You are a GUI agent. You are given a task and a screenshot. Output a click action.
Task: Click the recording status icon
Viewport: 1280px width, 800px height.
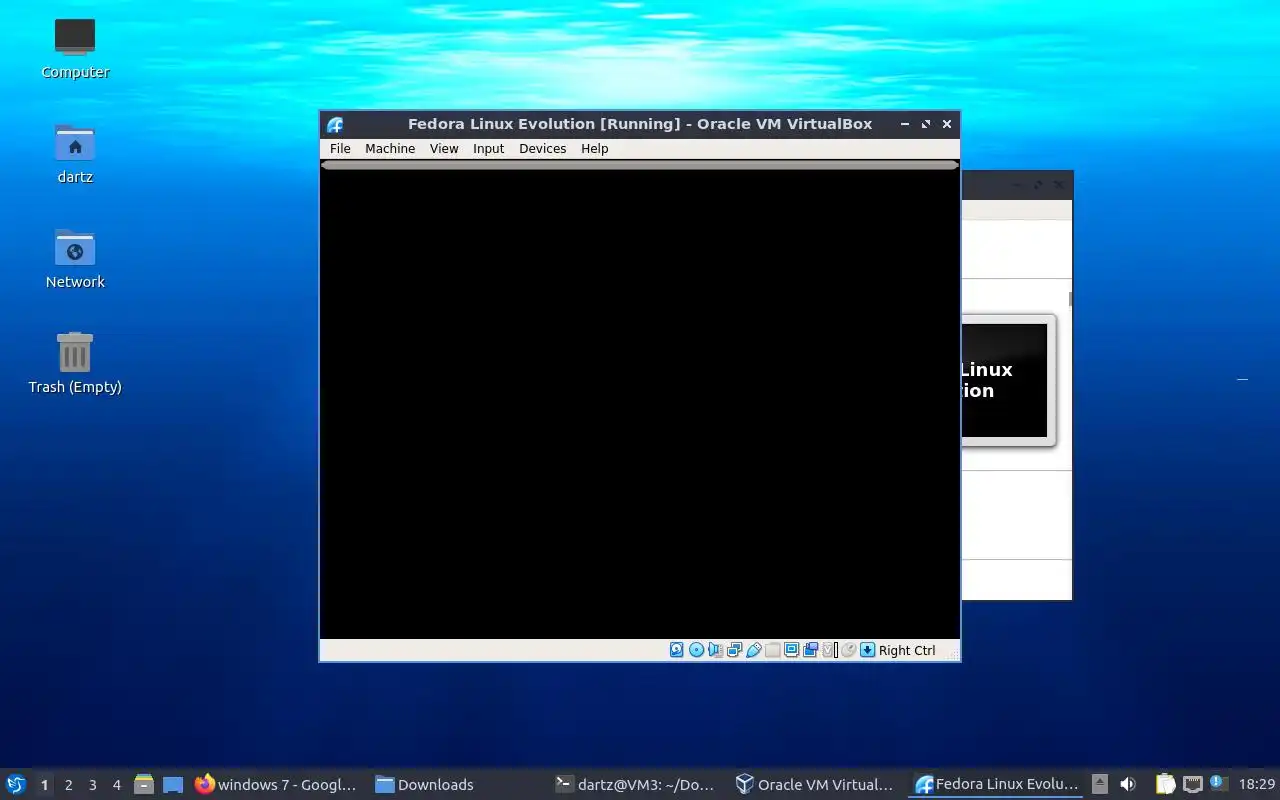(x=811, y=650)
